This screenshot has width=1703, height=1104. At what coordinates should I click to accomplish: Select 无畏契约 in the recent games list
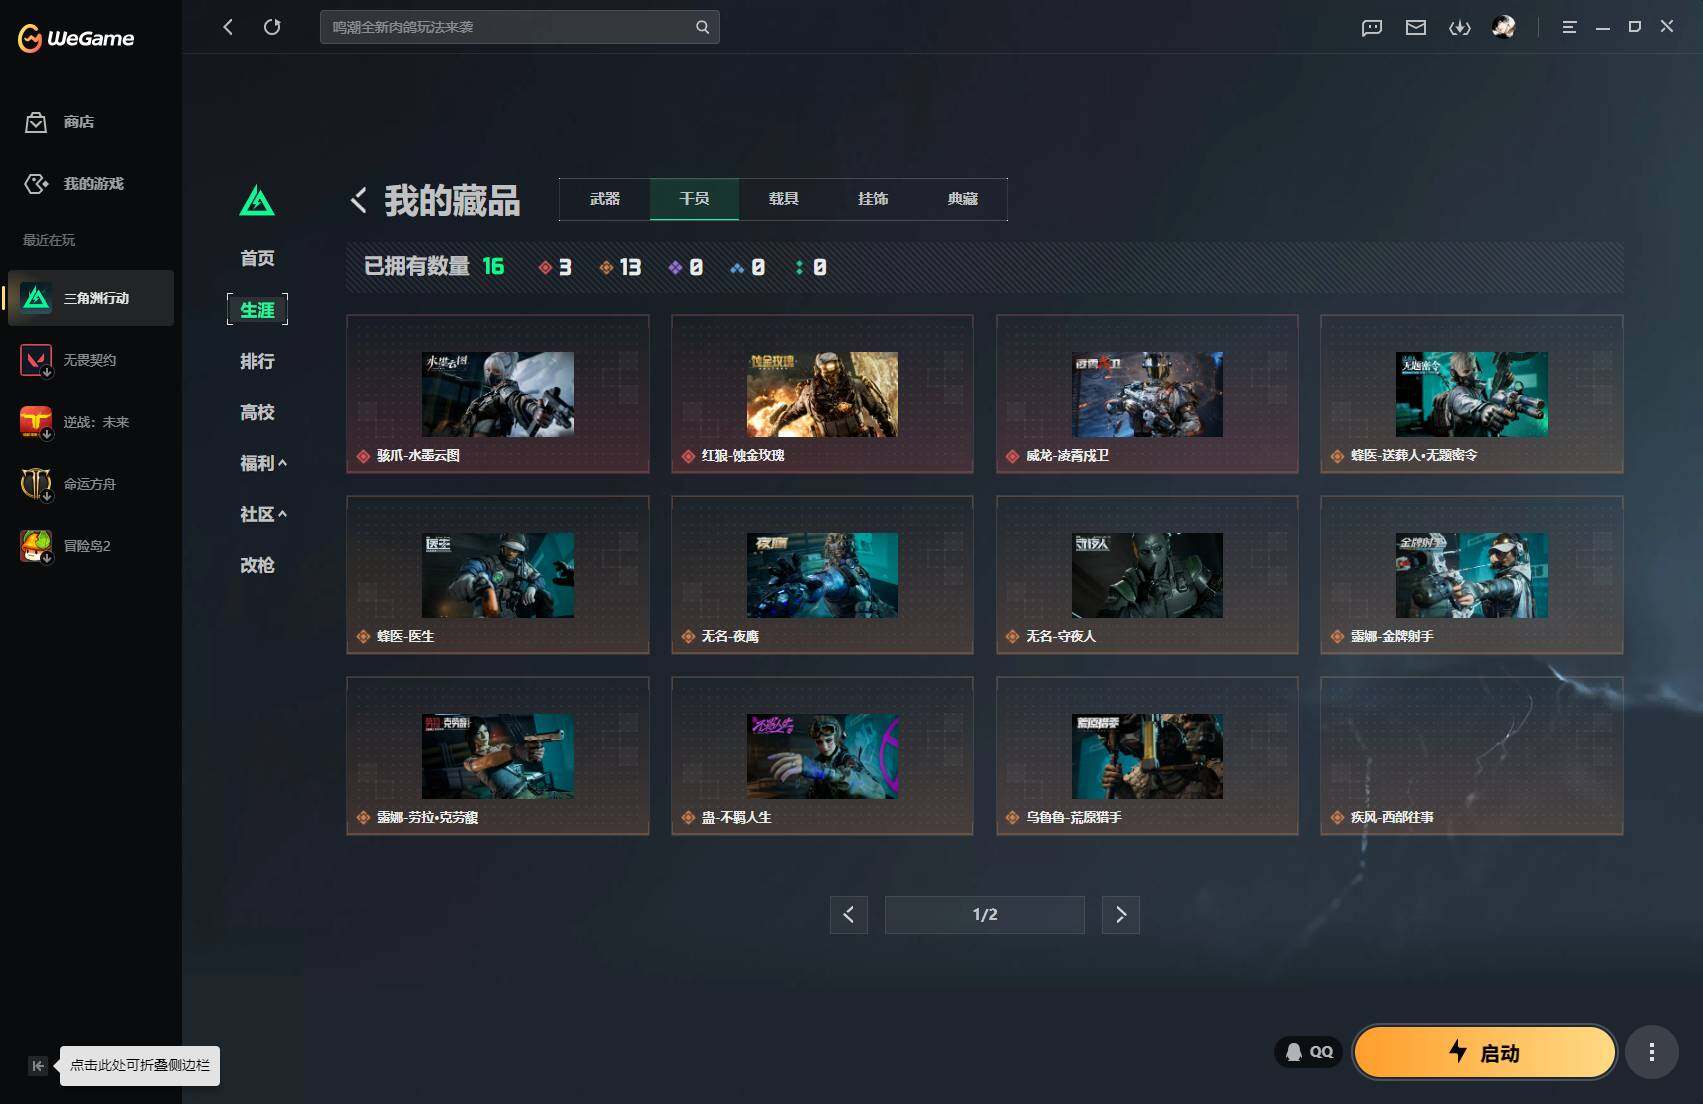point(91,360)
